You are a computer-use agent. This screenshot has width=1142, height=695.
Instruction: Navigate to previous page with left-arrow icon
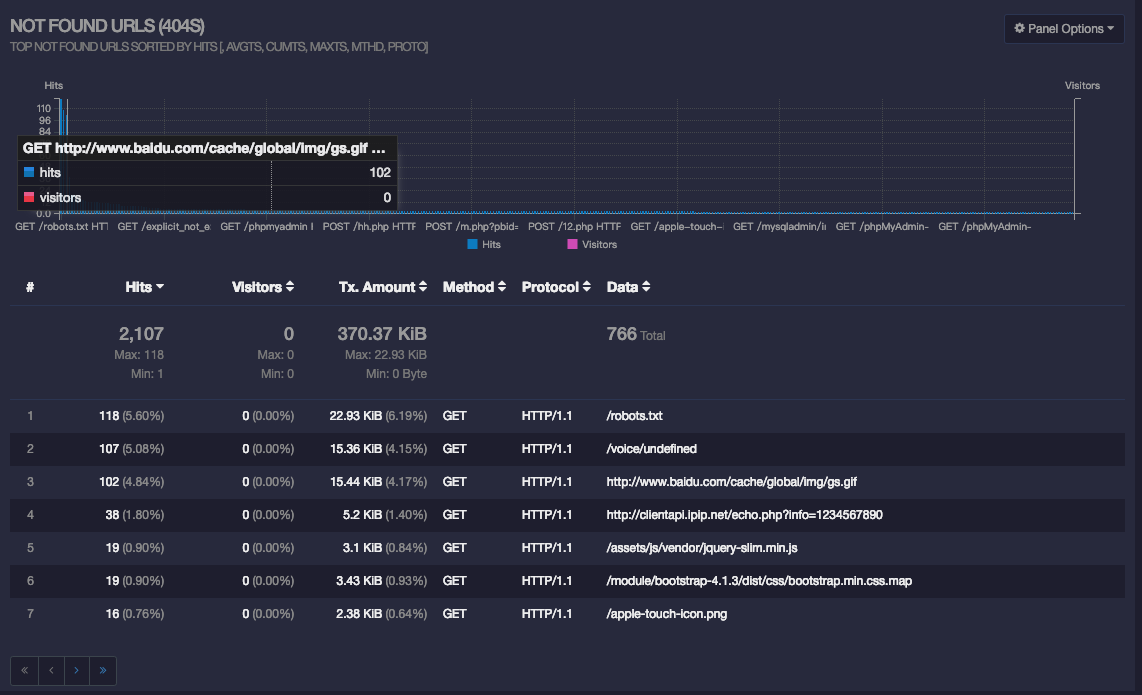[51, 670]
